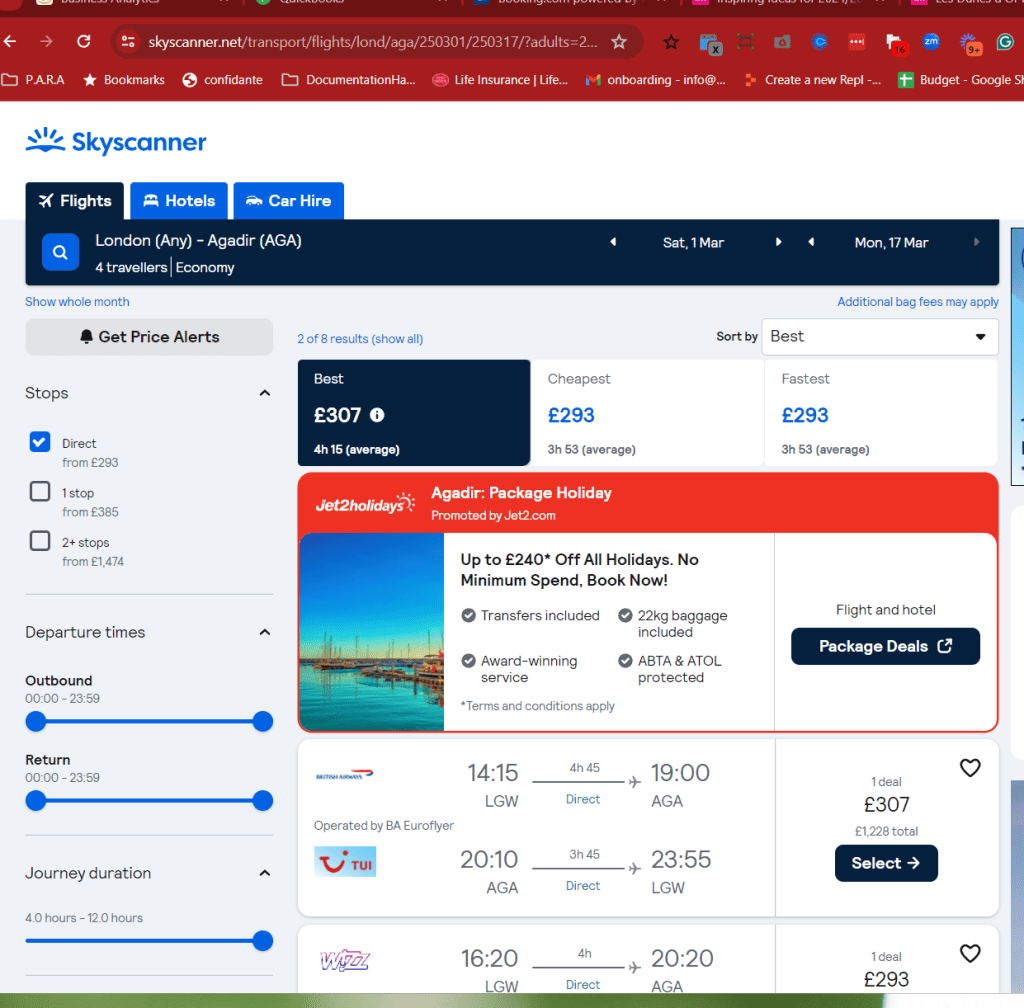
Task: Go to previous outbound date before Sat, 1 Mar
Action: click(613, 242)
